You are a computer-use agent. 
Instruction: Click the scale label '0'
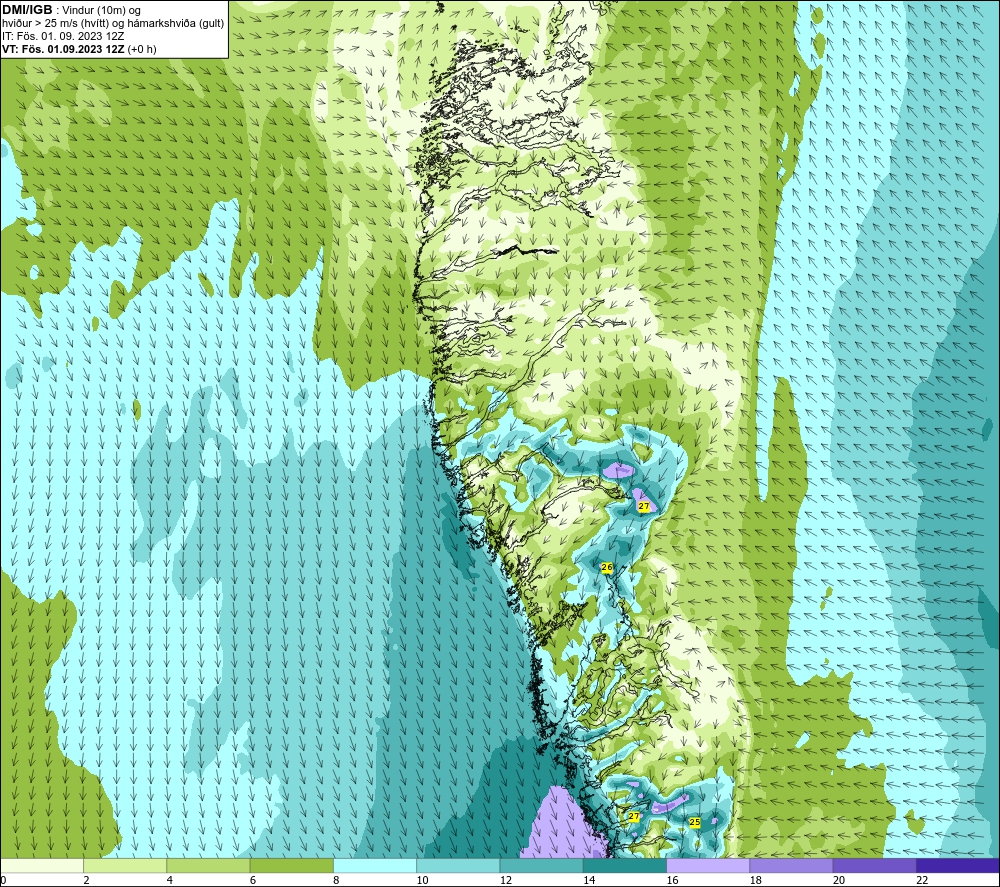pos(3,880)
